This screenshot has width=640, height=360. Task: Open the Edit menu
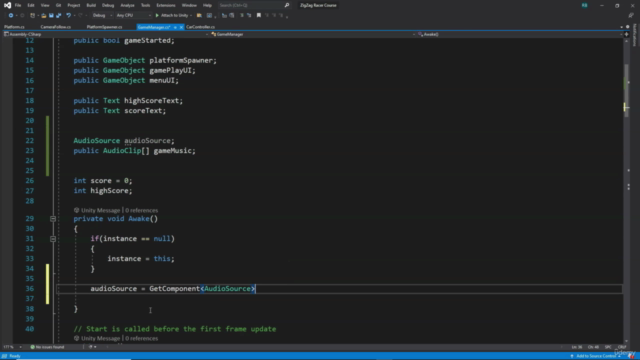pyautogui.click(x=31, y=5)
